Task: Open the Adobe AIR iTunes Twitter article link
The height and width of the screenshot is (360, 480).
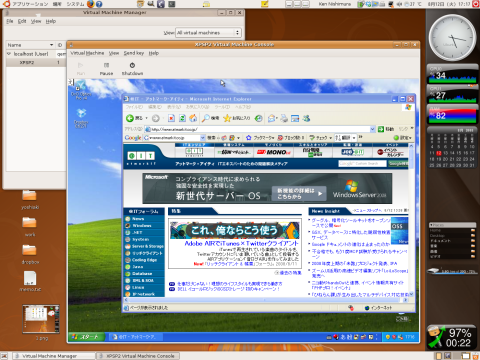Action: pyautogui.click(x=241, y=243)
